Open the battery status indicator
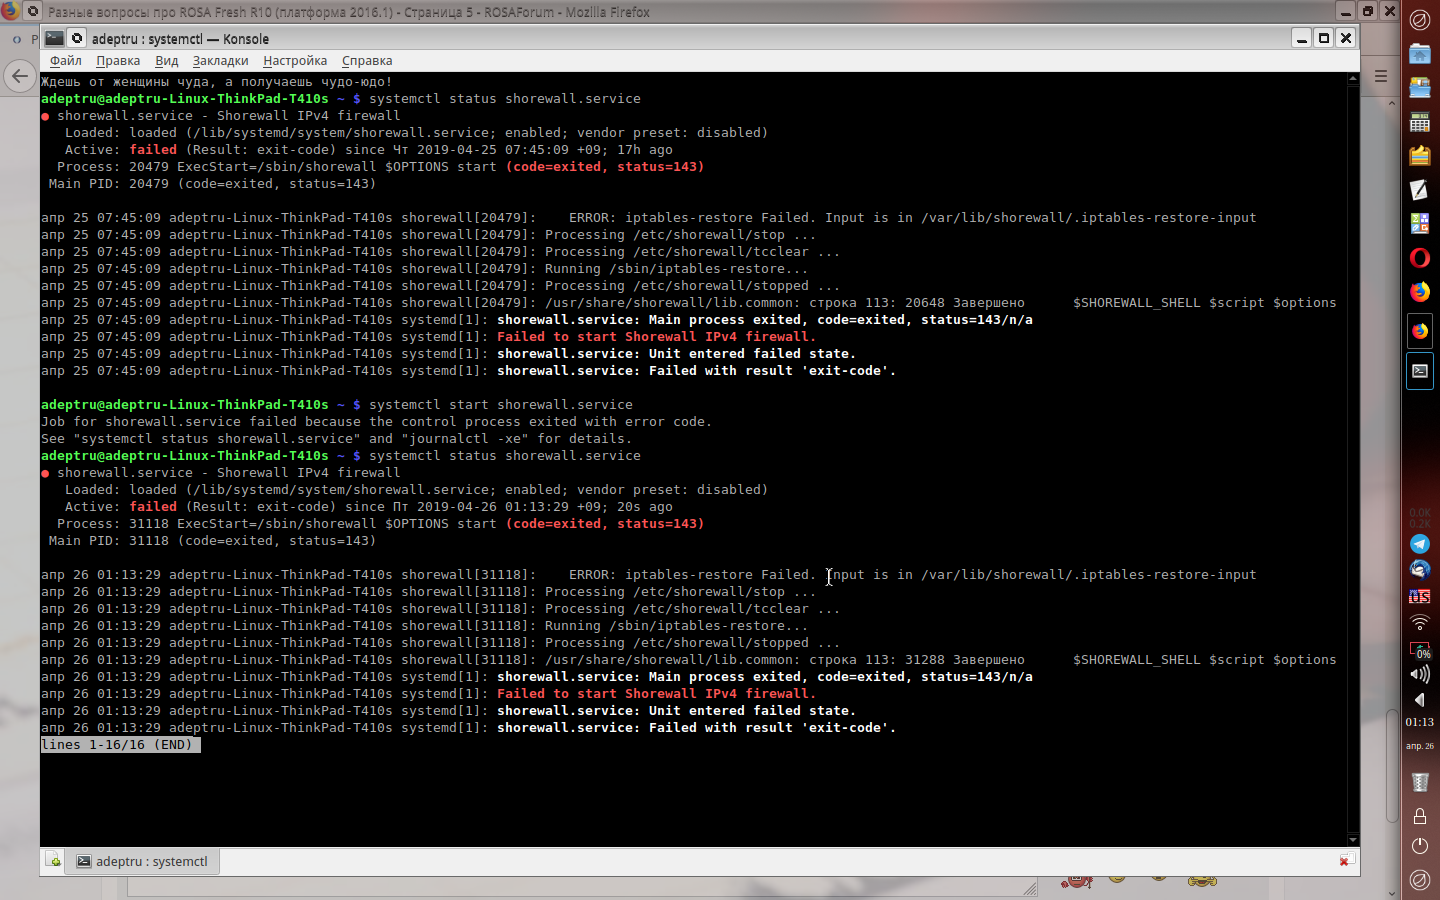The width and height of the screenshot is (1440, 900). 1420,648
